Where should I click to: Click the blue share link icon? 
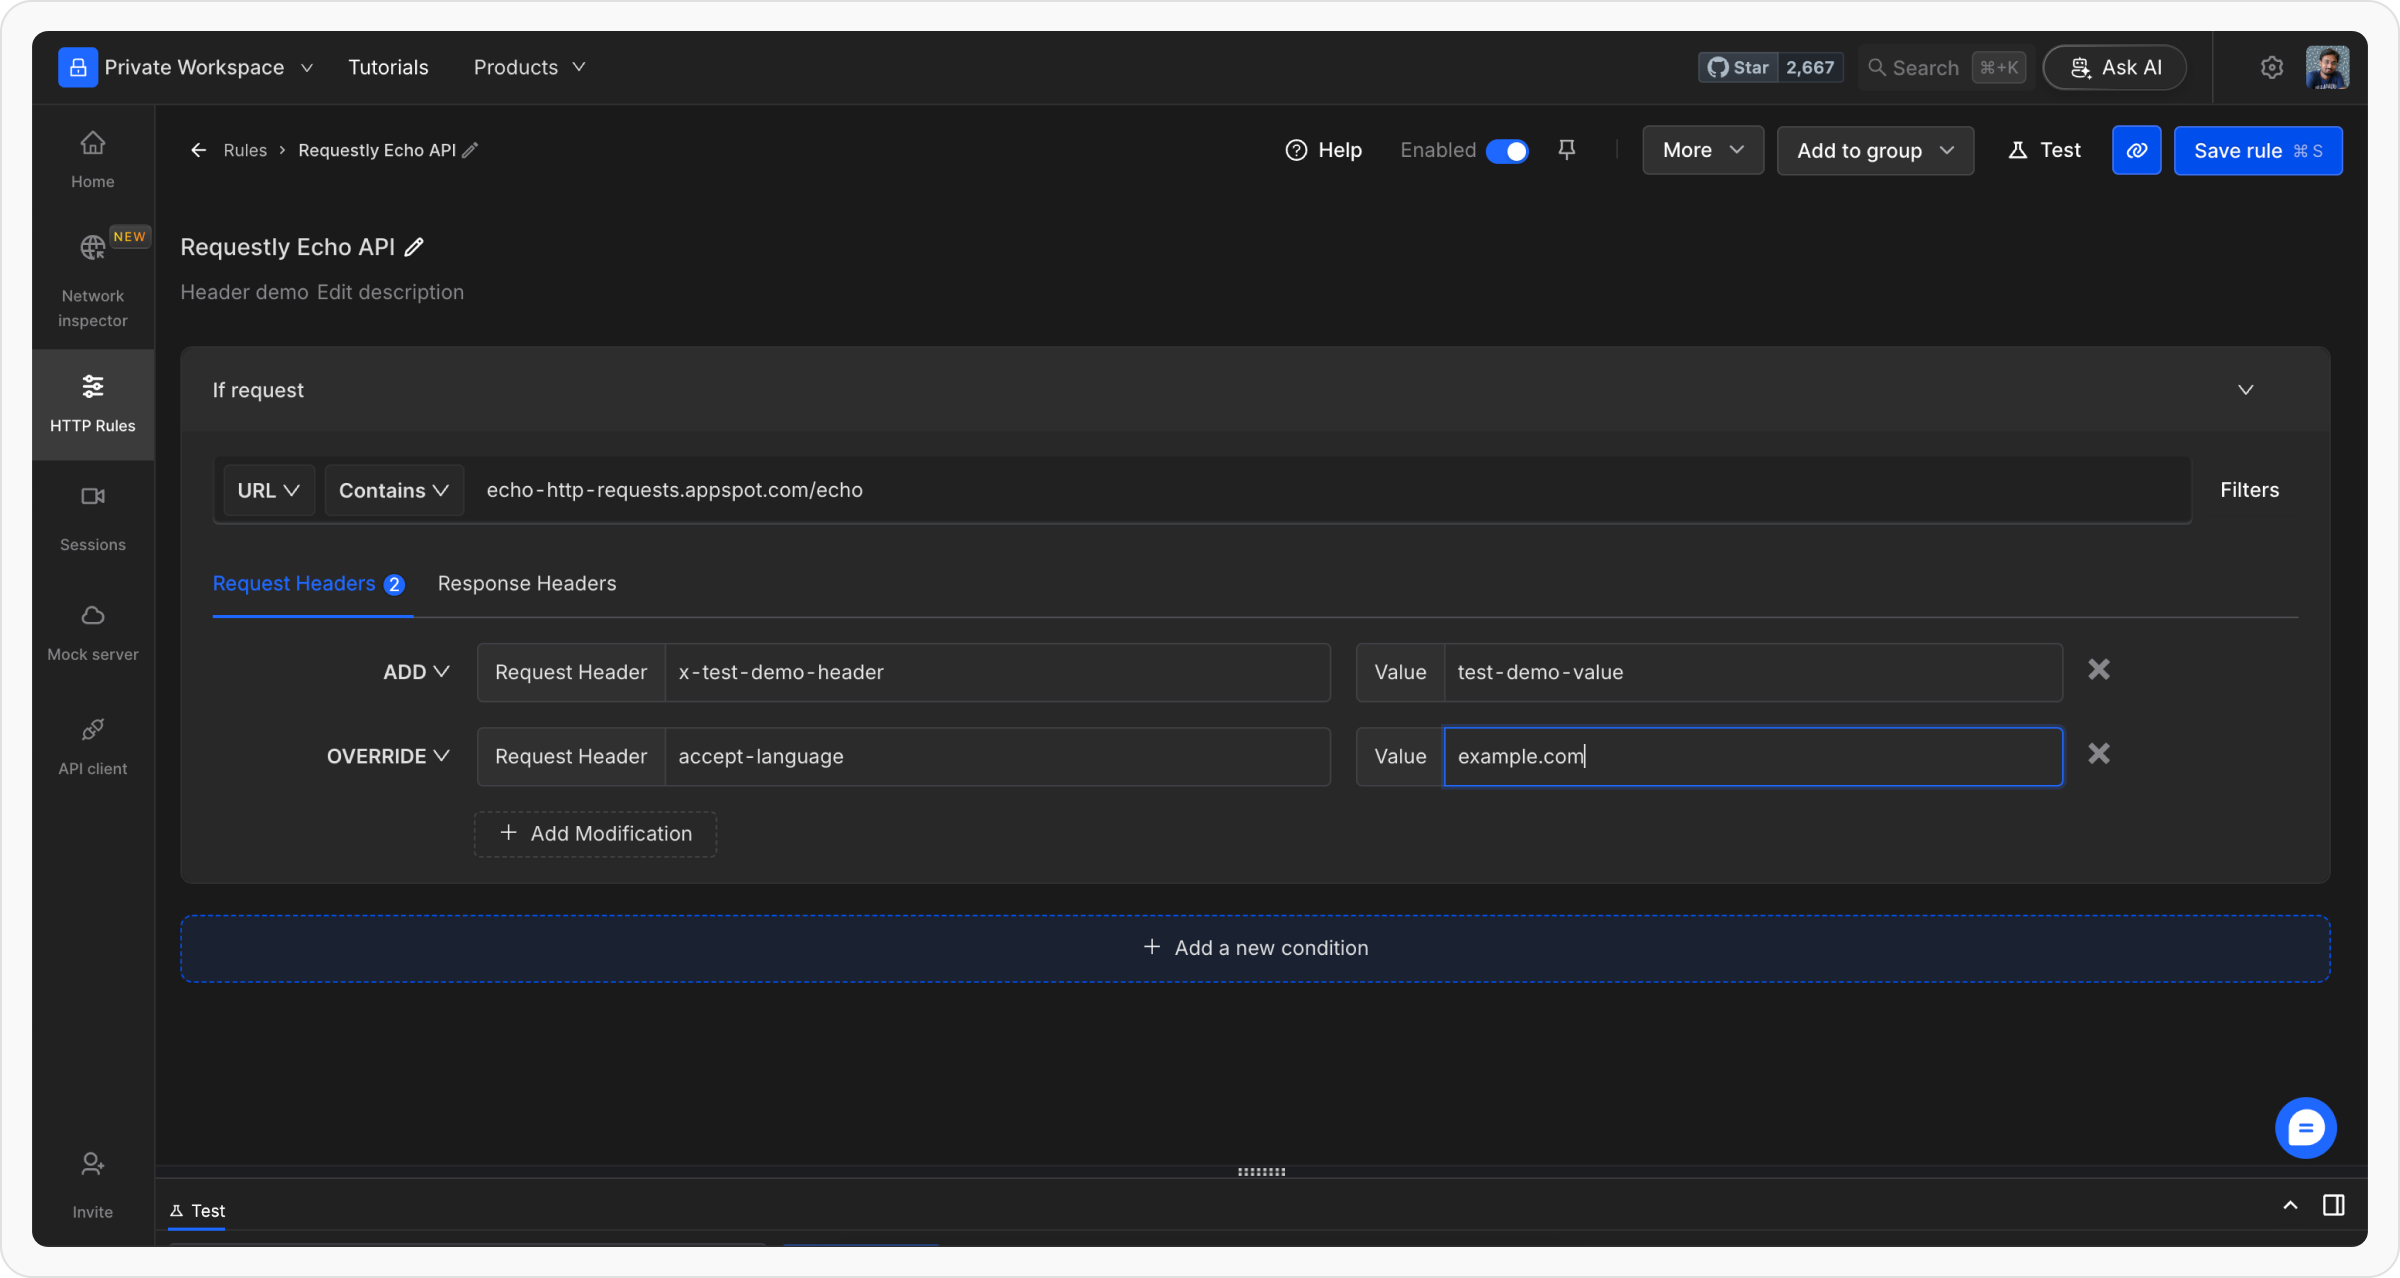tap(2136, 150)
